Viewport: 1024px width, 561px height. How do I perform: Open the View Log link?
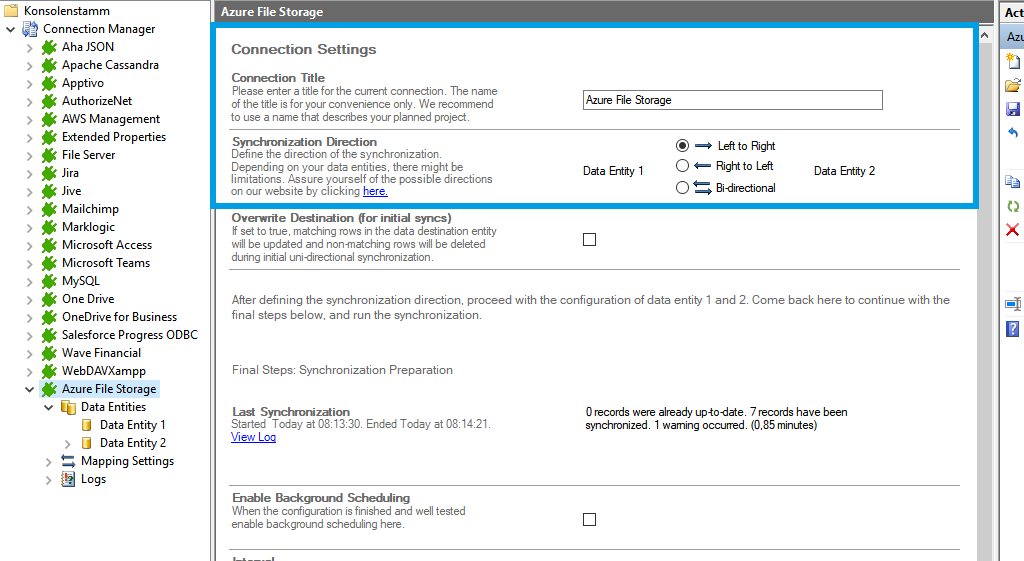253,437
